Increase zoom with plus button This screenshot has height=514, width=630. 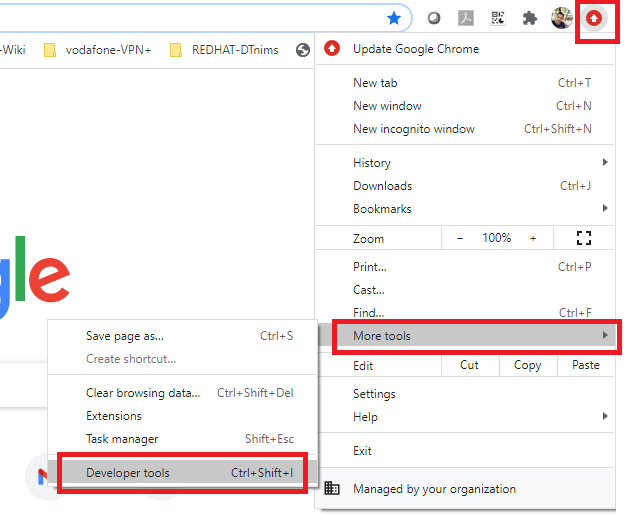[x=533, y=238]
